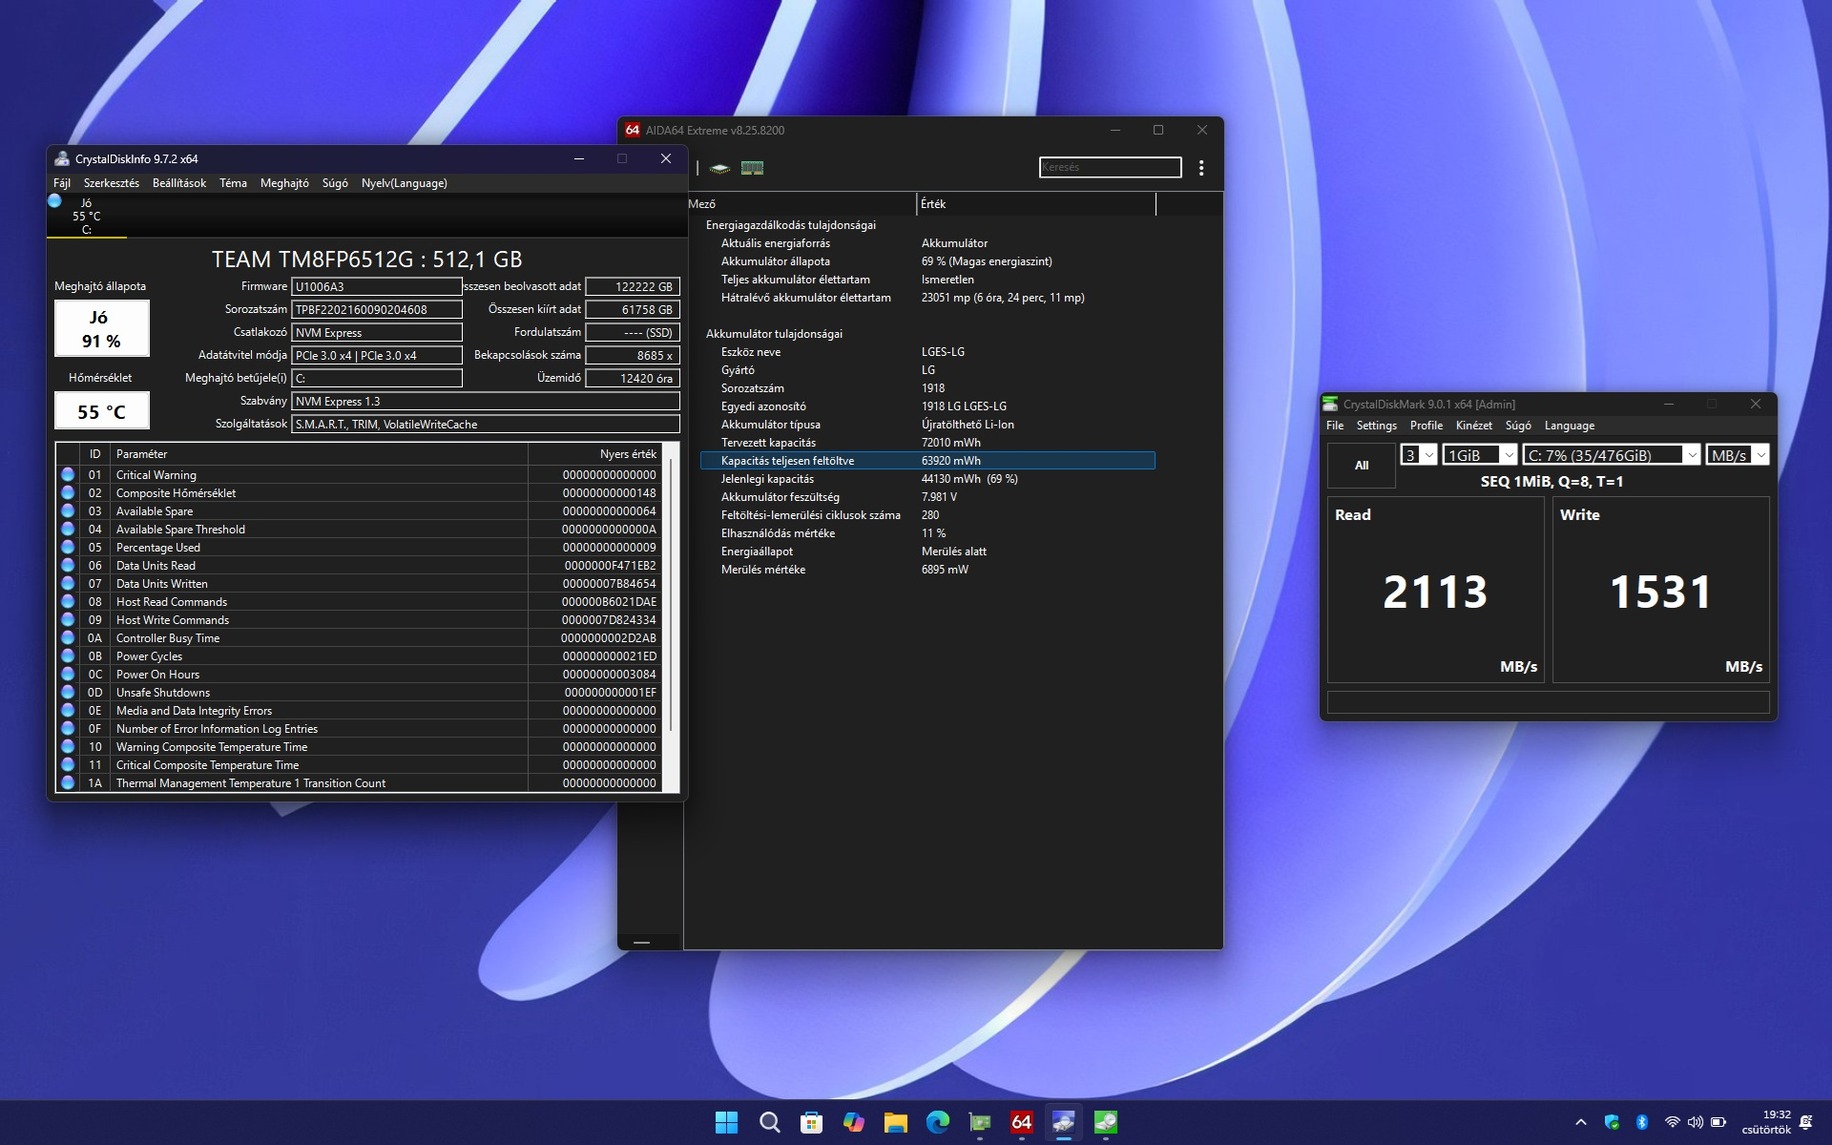Click the Bluetooth icon in system tray
This screenshot has width=1832, height=1145.
click(x=1641, y=1122)
